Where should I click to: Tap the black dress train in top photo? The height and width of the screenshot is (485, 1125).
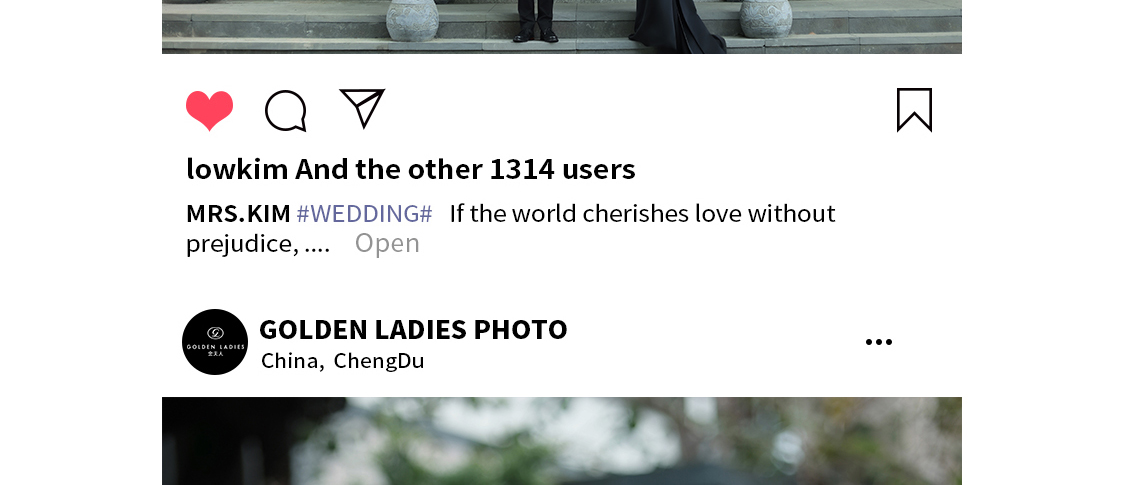pos(678,26)
